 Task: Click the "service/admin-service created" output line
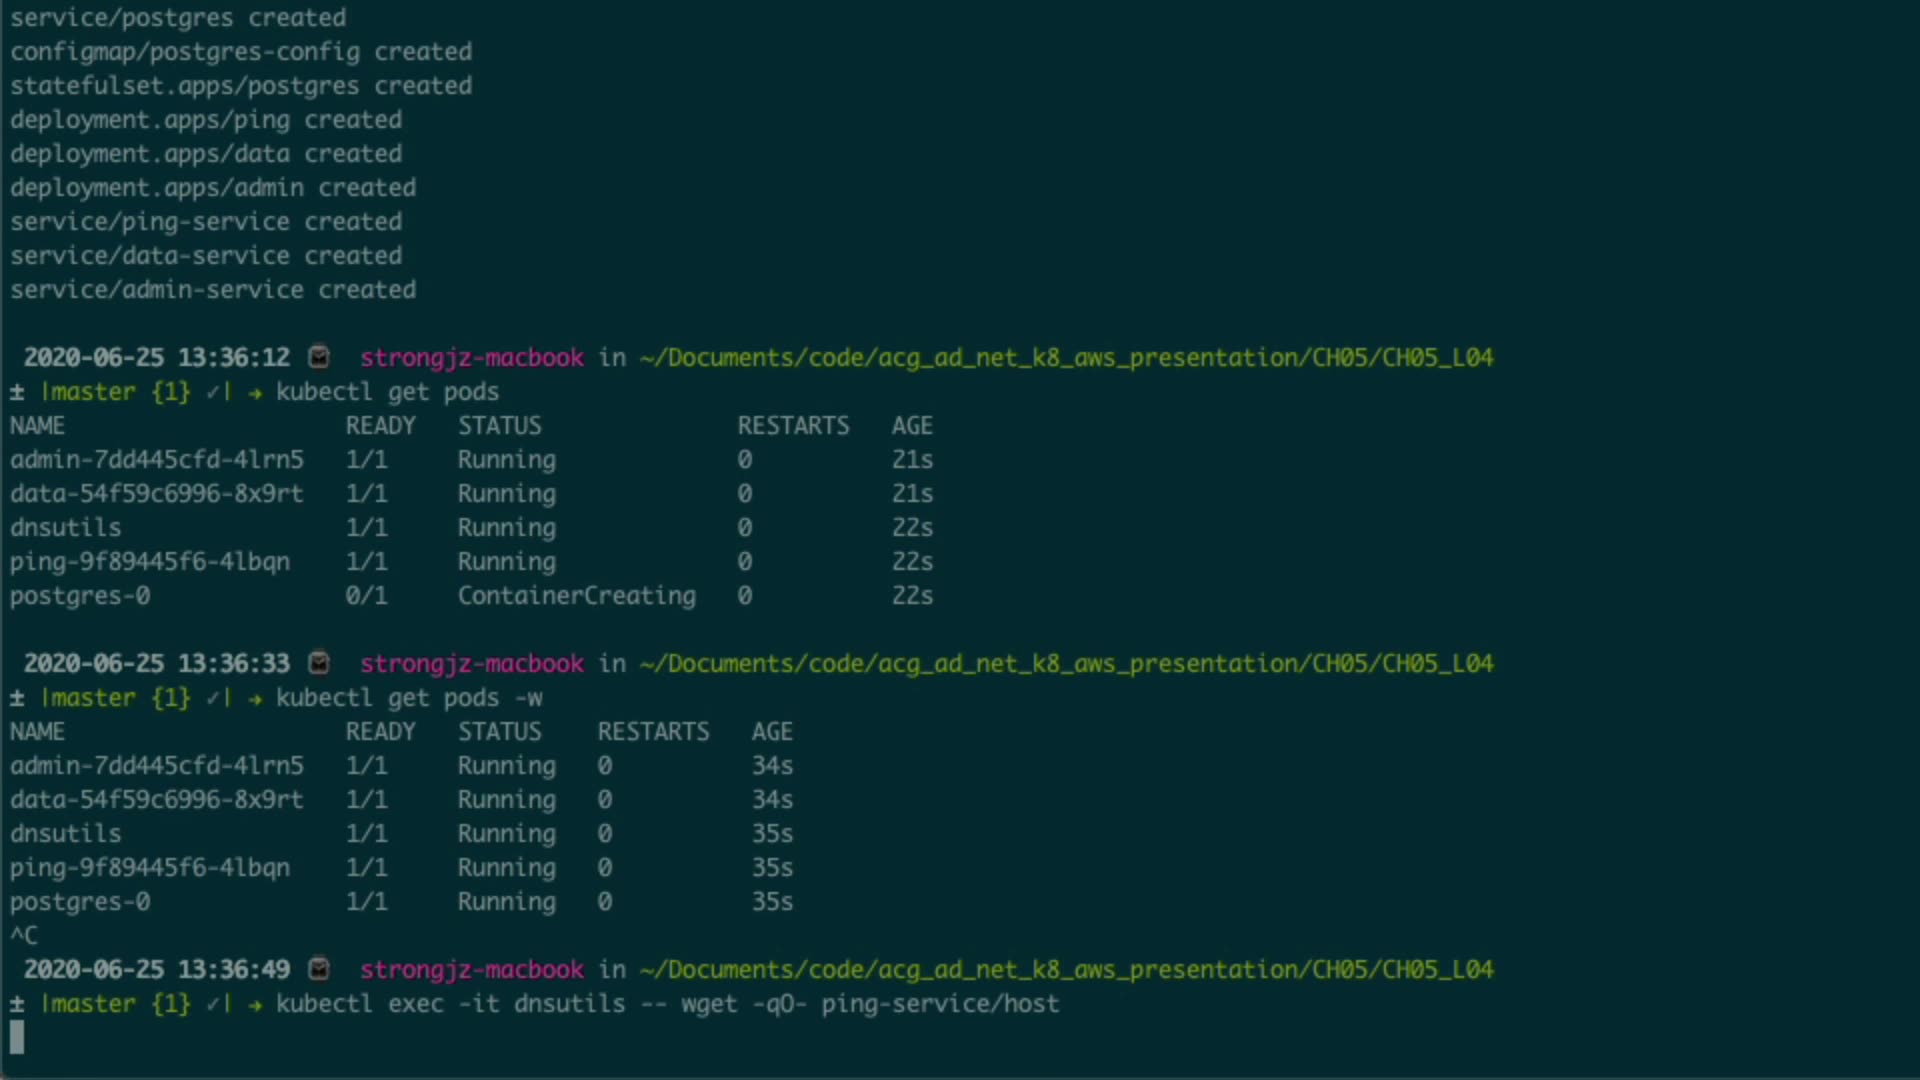pos(213,290)
